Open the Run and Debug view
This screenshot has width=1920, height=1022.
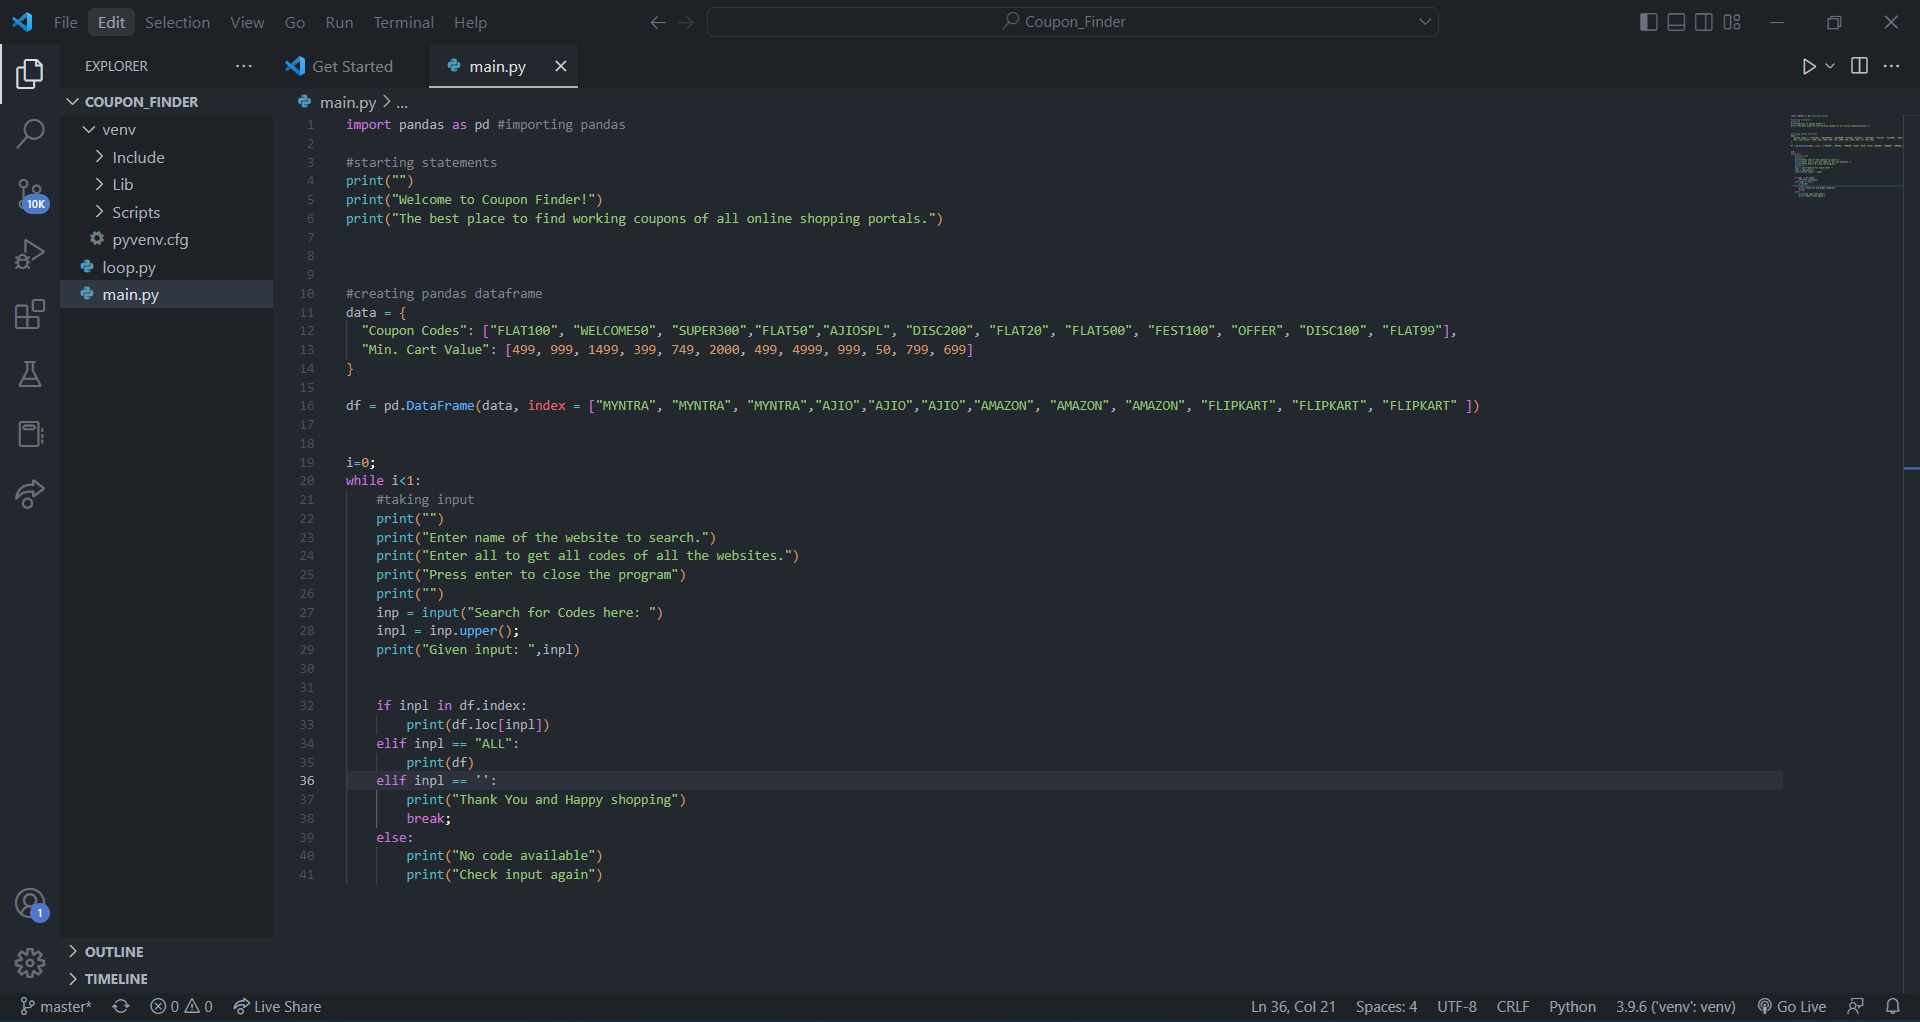click(30, 254)
